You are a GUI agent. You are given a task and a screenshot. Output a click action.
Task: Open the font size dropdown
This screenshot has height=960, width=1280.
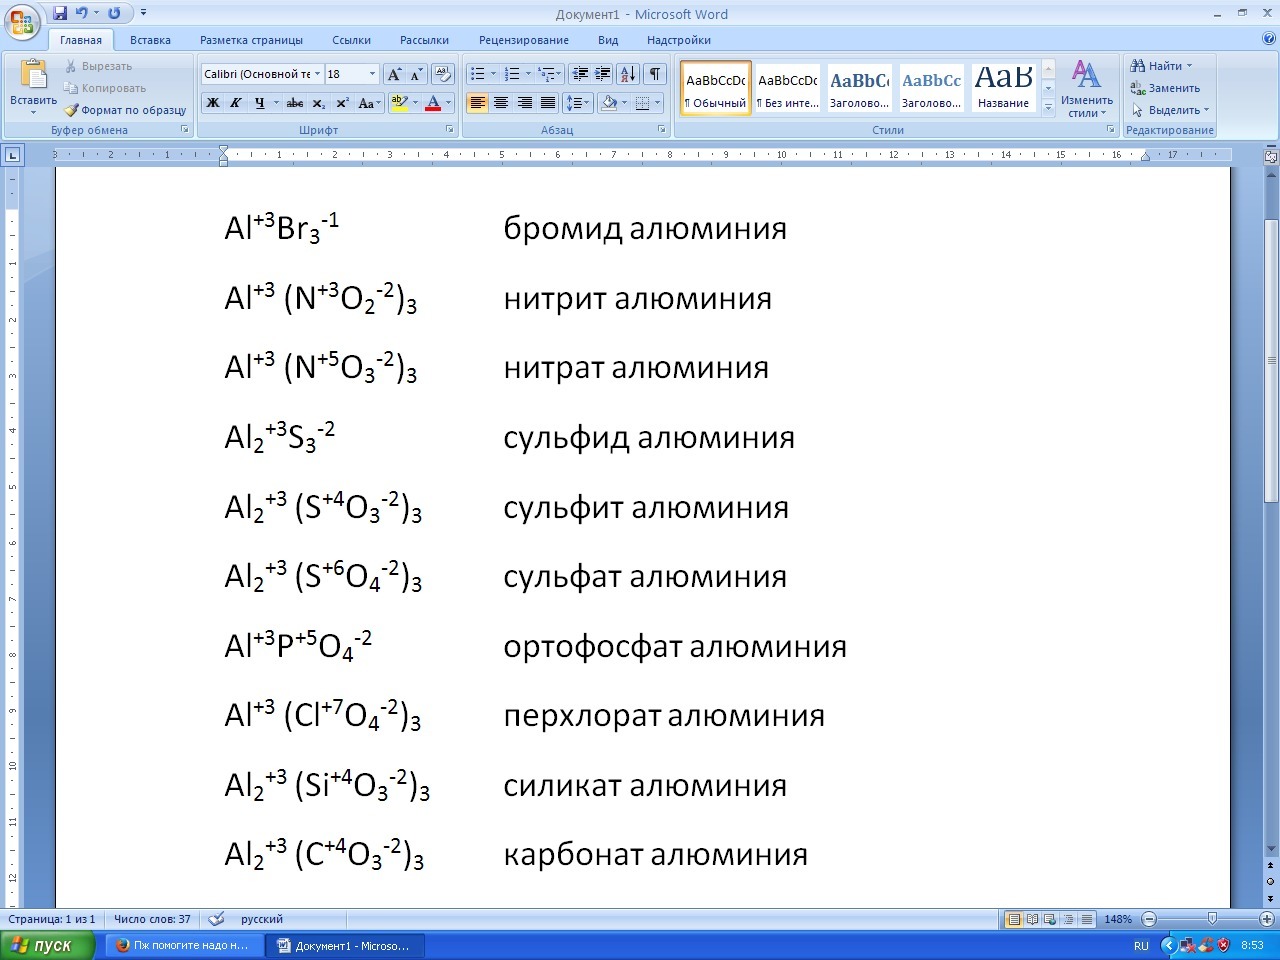point(372,74)
